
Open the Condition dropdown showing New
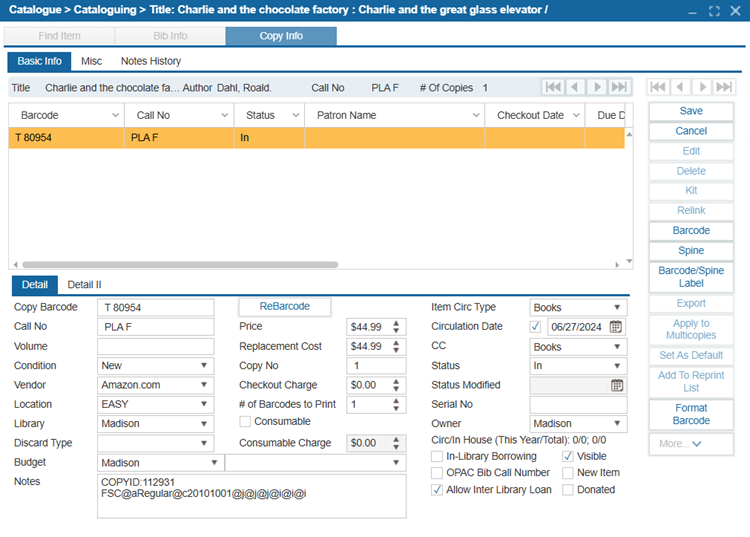(x=155, y=365)
